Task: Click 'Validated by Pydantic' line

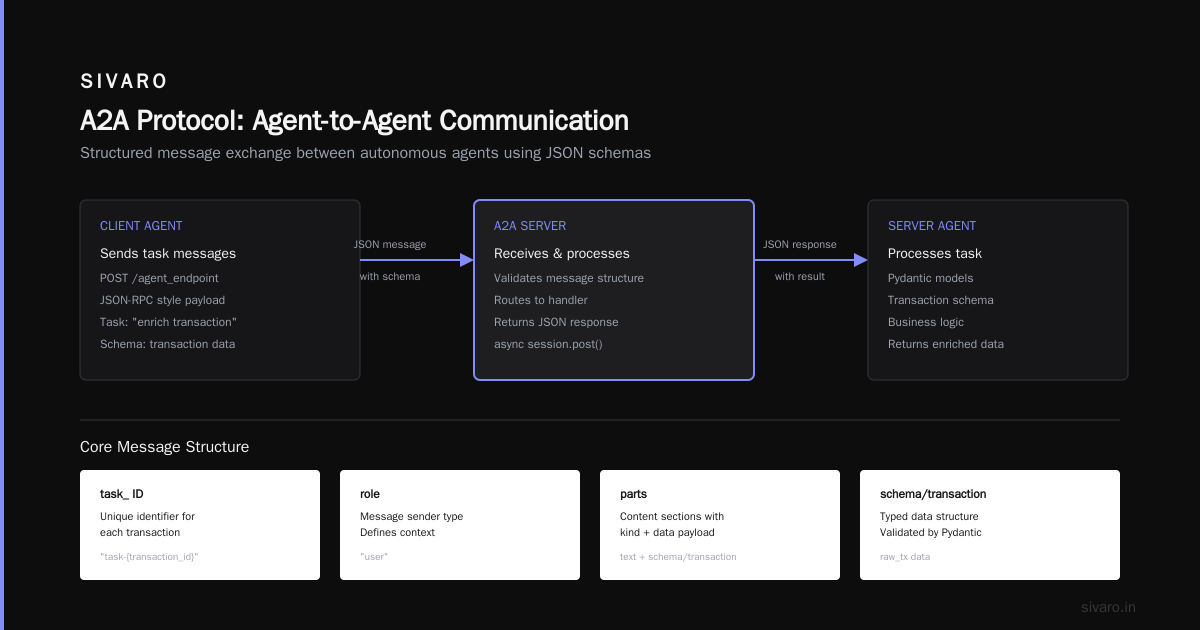Action: point(931,532)
